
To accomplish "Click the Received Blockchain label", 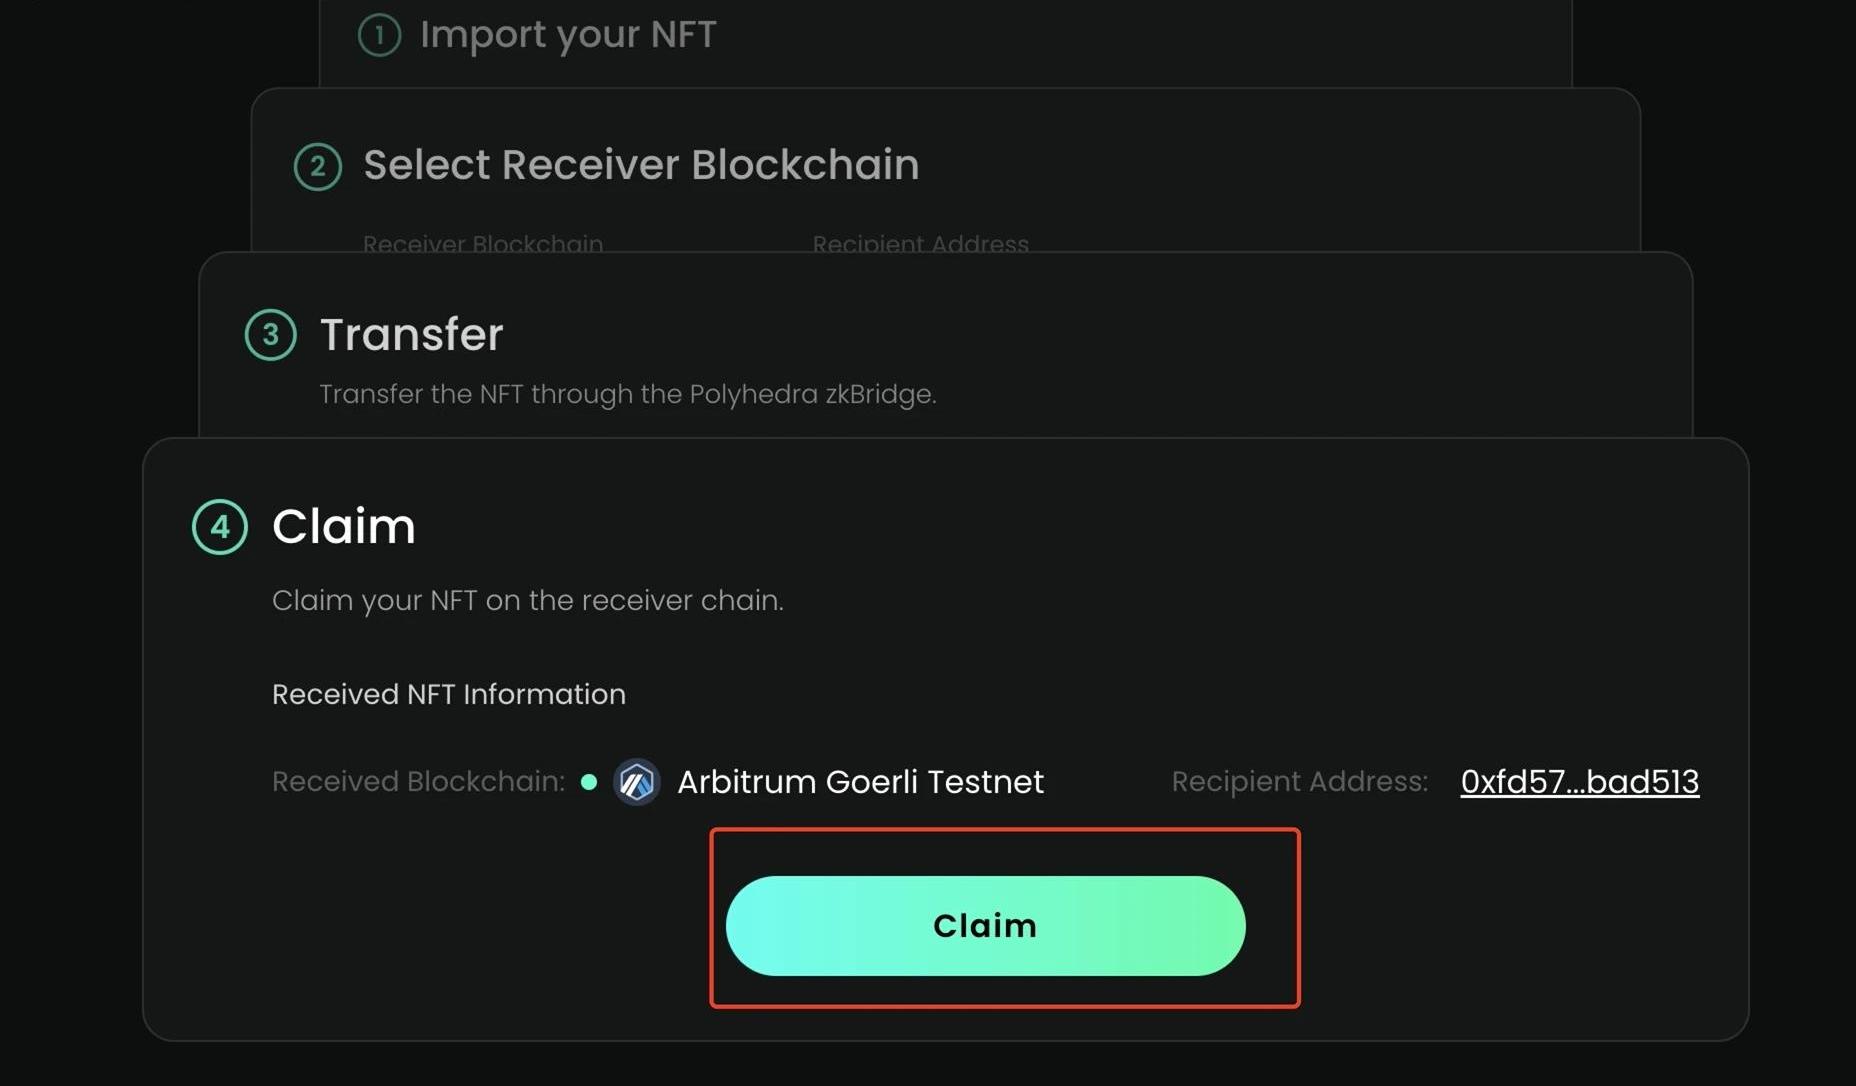I will (418, 782).
